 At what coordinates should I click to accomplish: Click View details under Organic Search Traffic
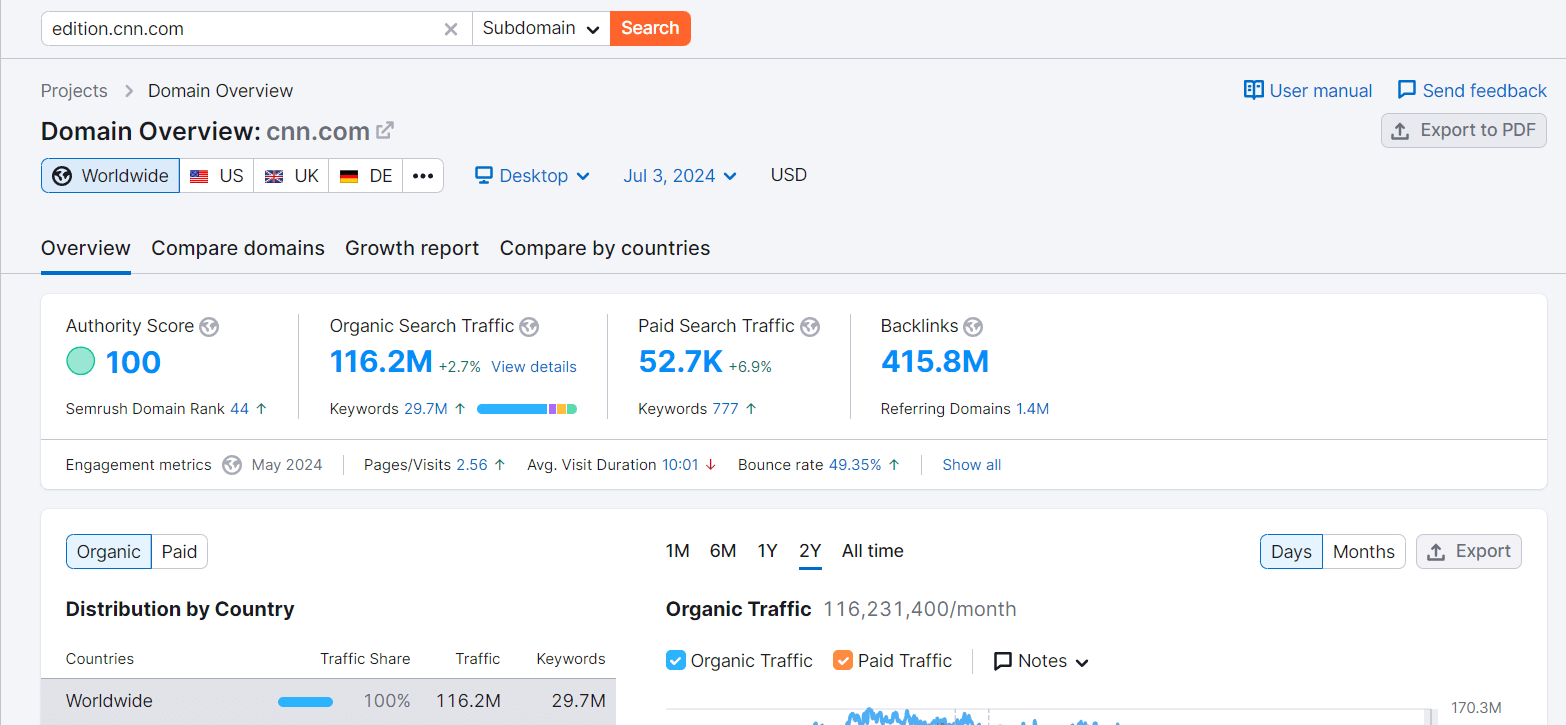[534, 367]
